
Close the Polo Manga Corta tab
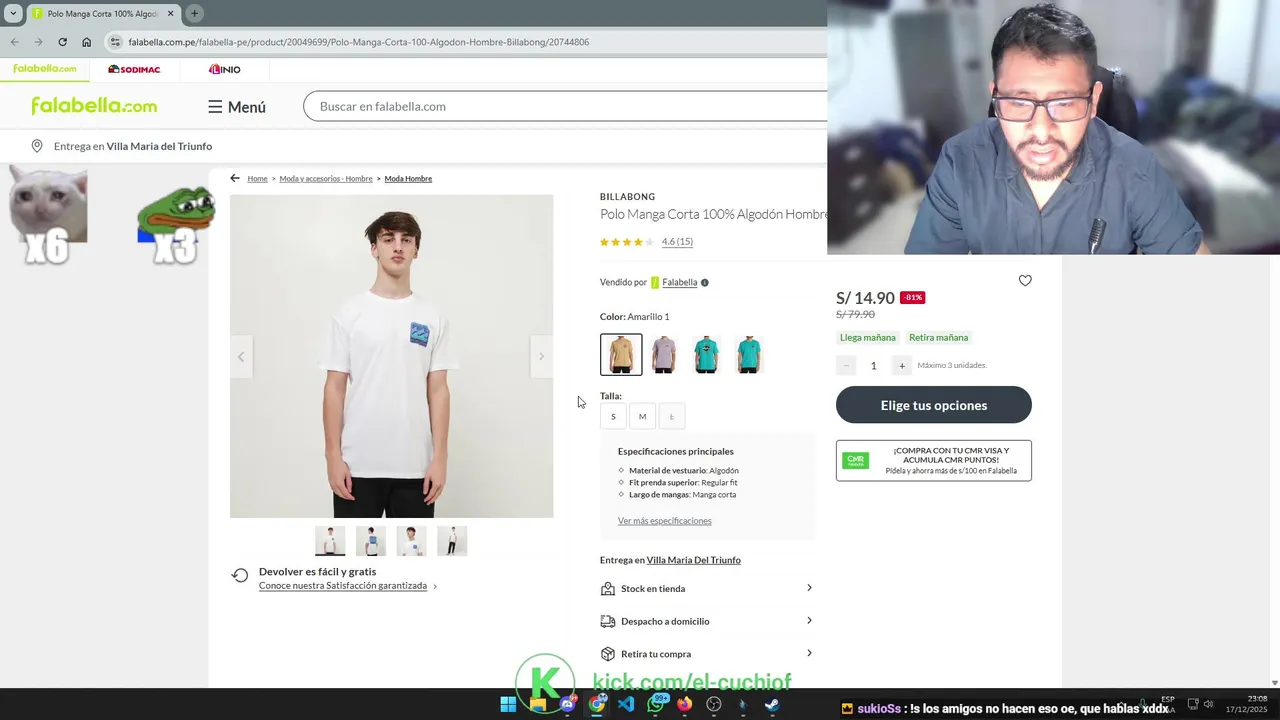171,13
